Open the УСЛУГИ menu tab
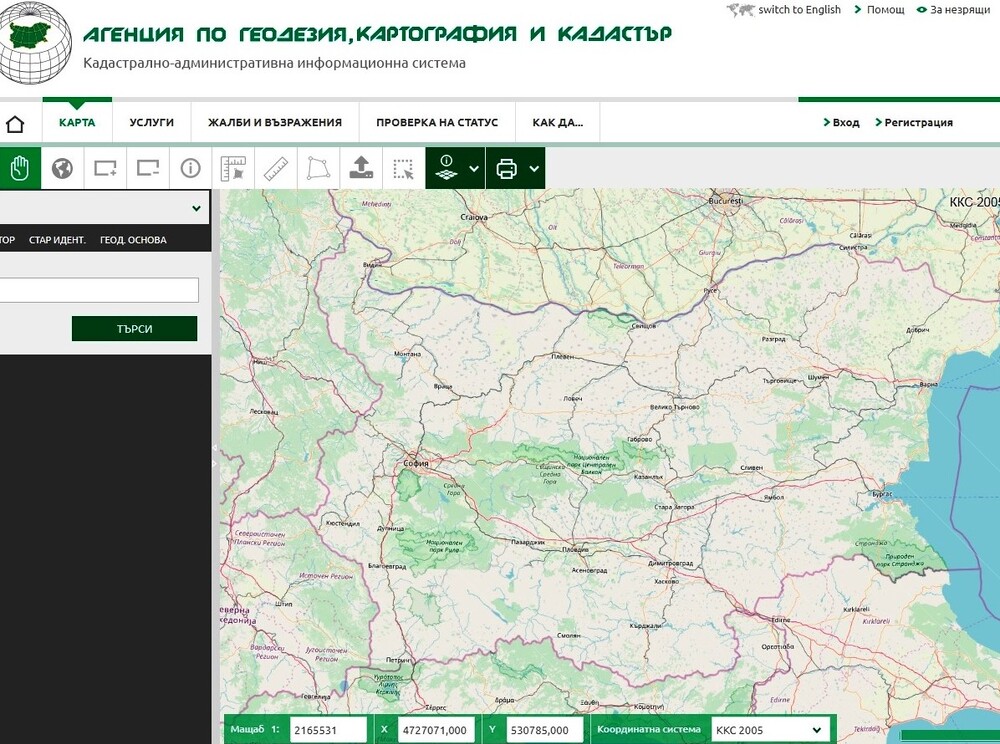The image size is (1000, 744). click(x=151, y=123)
